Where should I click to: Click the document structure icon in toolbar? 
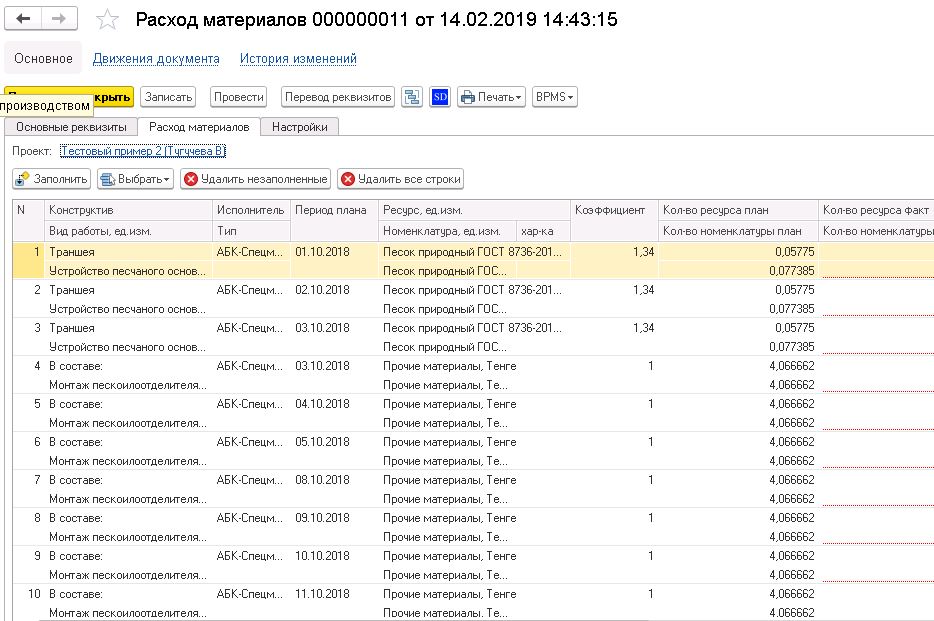(x=412, y=97)
